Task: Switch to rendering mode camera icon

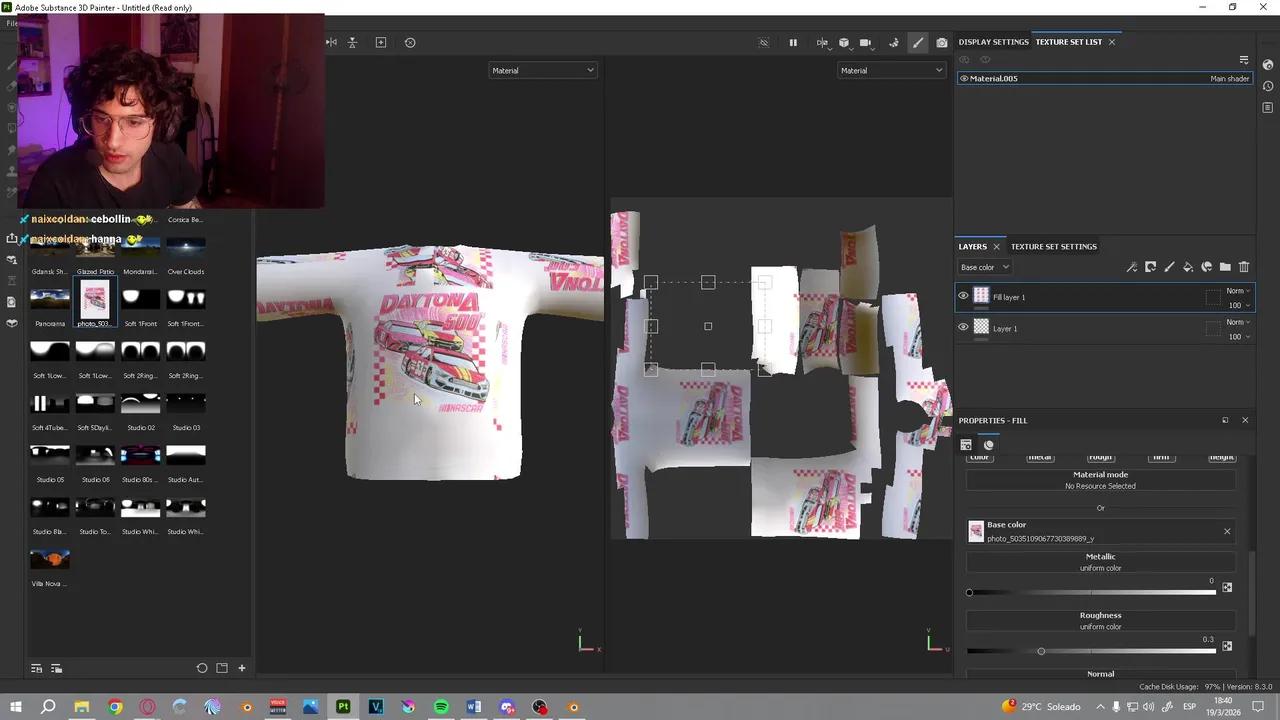Action: [941, 42]
